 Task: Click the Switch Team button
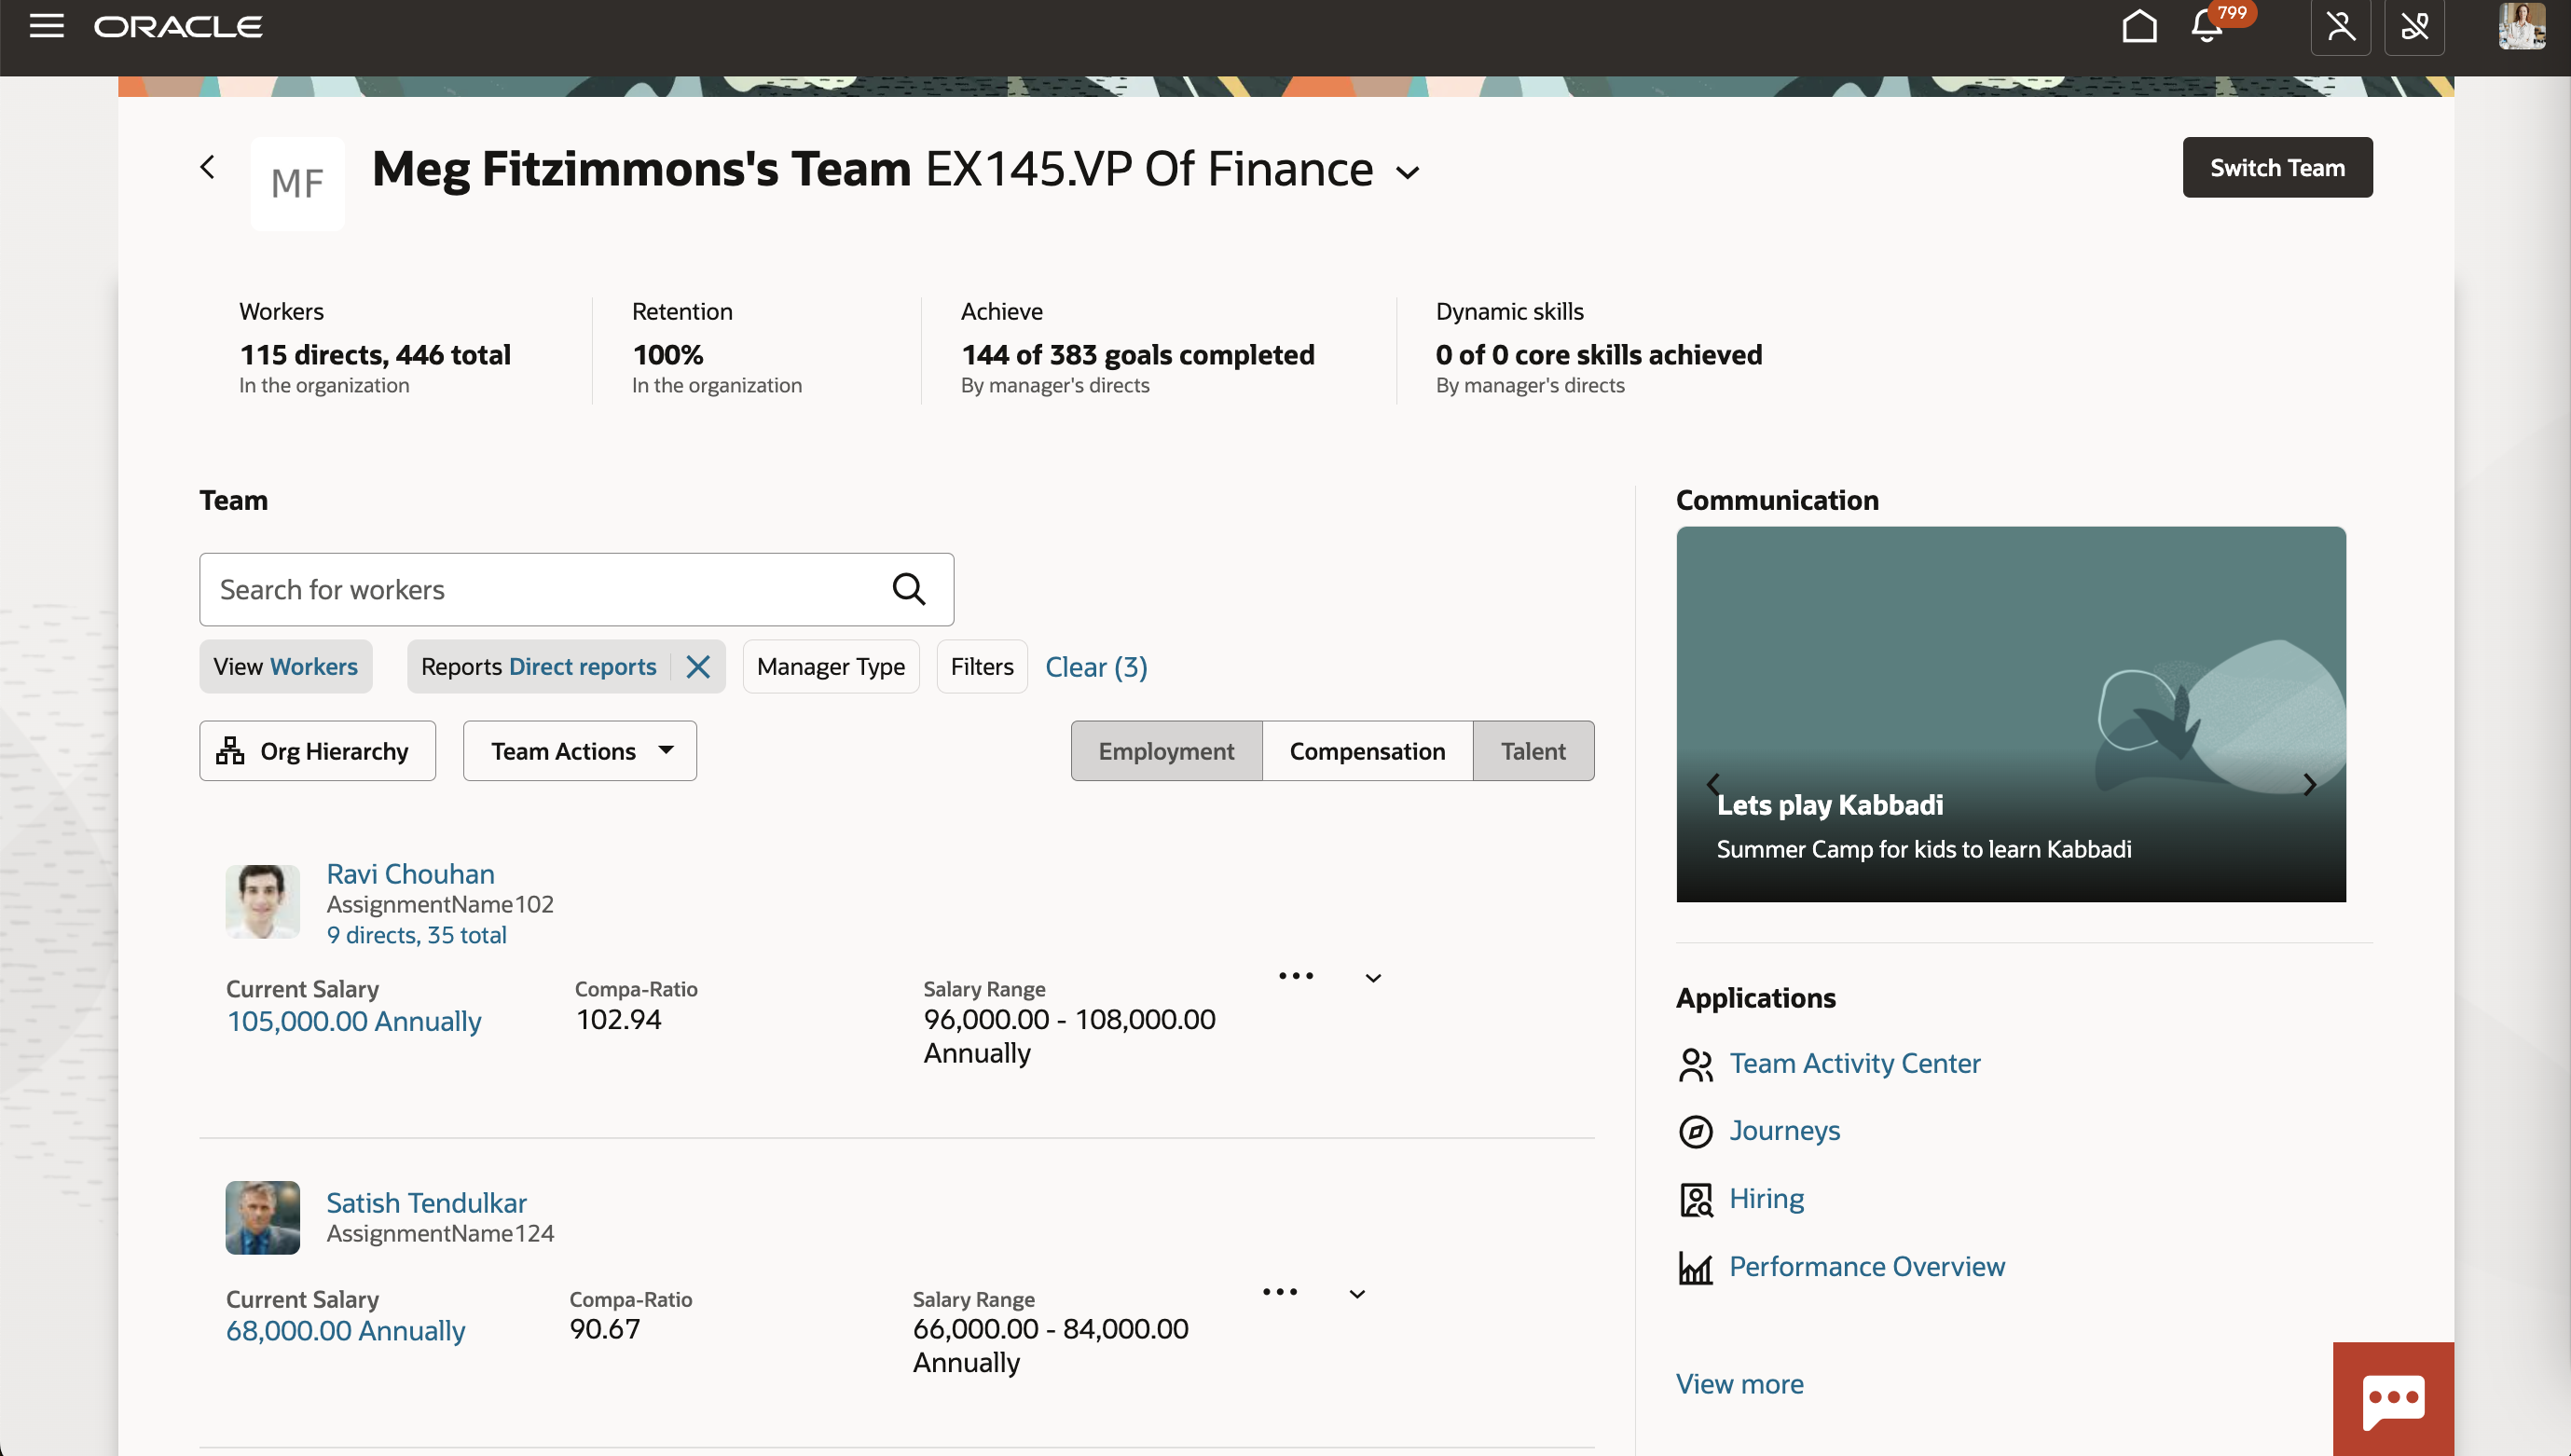(2277, 167)
